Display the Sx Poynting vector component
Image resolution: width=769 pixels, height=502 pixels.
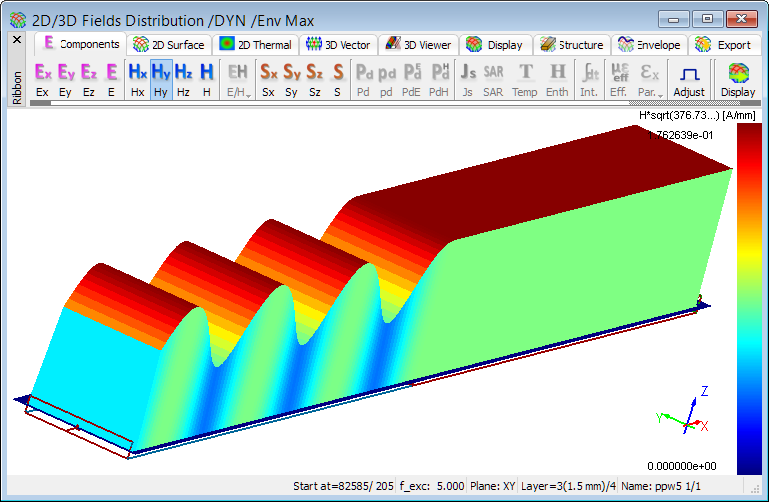268,79
